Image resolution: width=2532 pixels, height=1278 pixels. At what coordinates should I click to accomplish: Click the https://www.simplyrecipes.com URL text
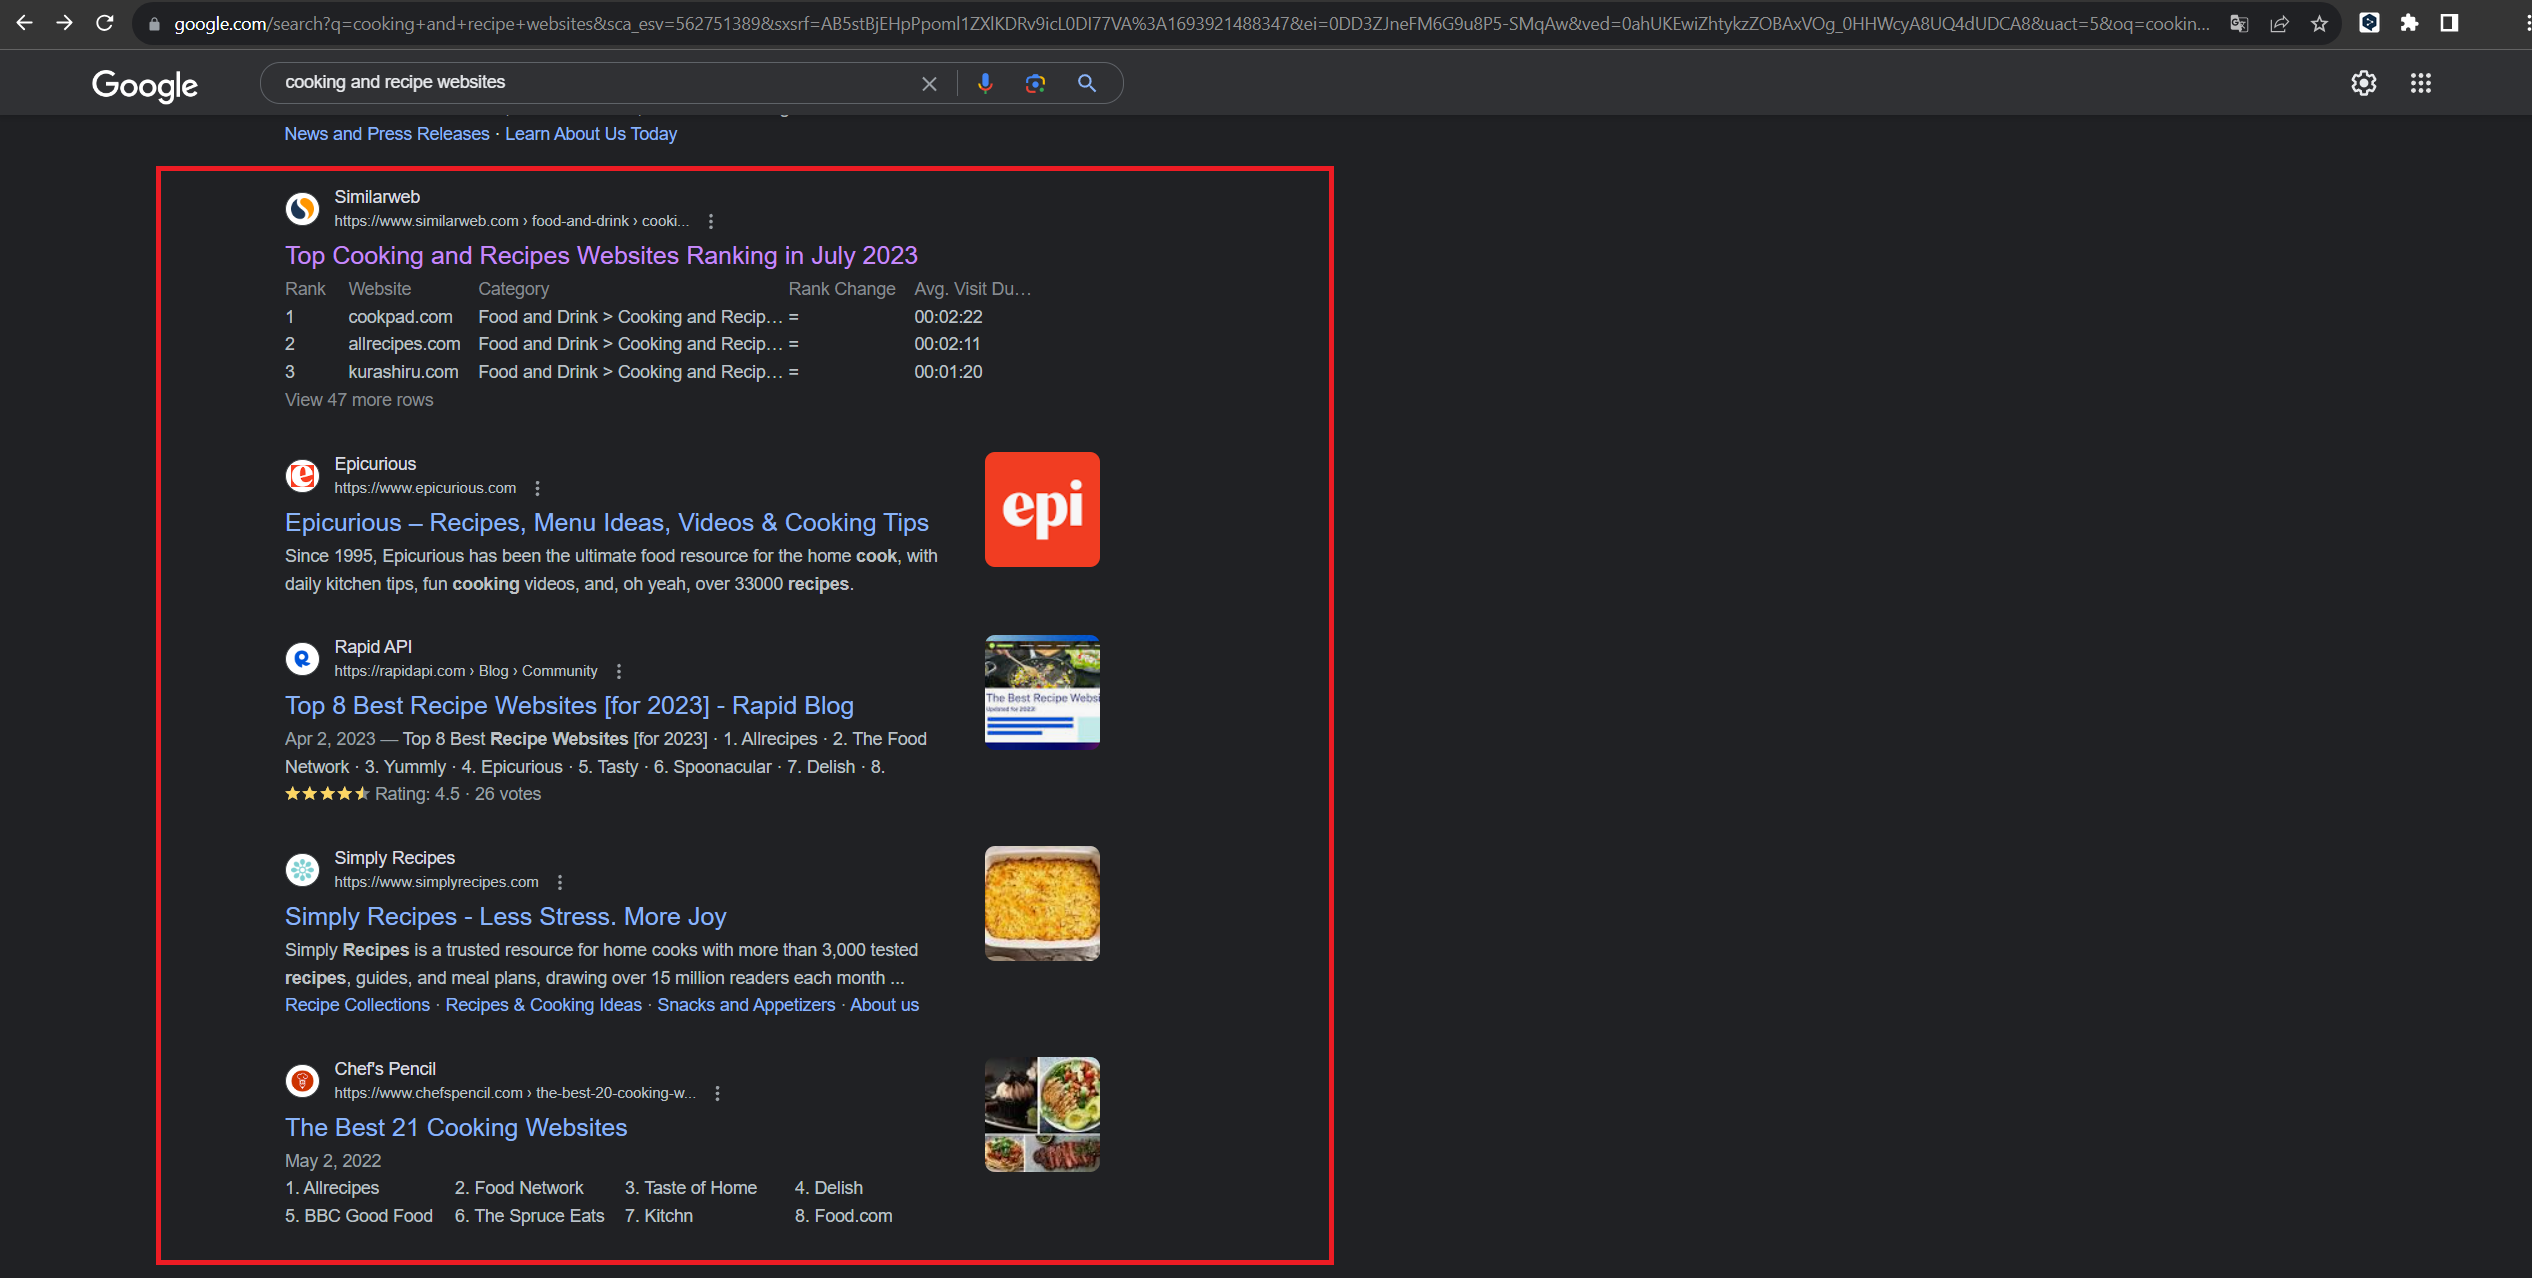436,882
